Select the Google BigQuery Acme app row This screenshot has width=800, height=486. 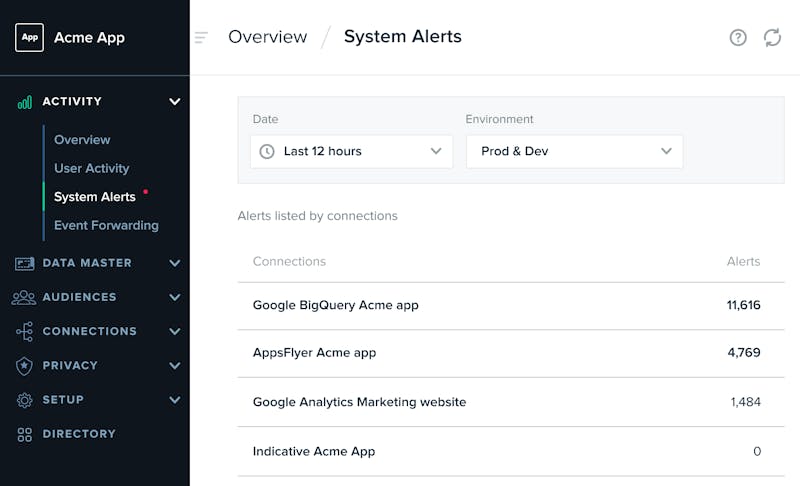511,305
